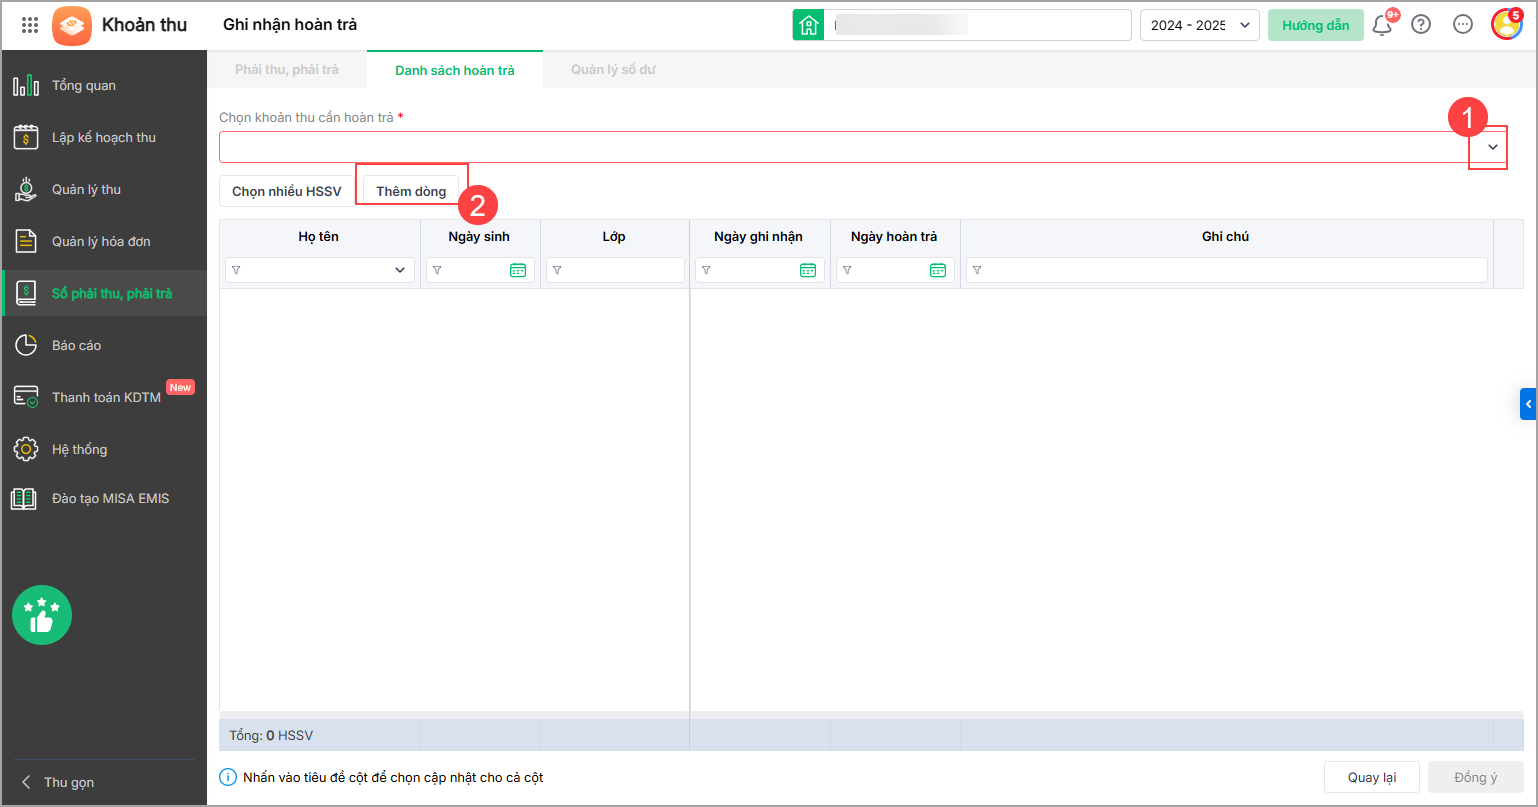
Task: Click the Ghi chú filter funnel icon
Action: tap(977, 270)
